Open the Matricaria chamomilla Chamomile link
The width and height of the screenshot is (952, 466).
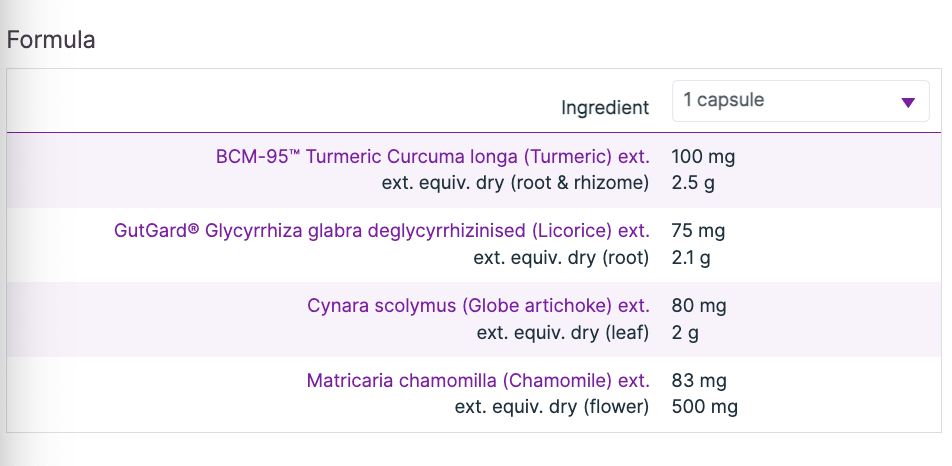(x=478, y=381)
